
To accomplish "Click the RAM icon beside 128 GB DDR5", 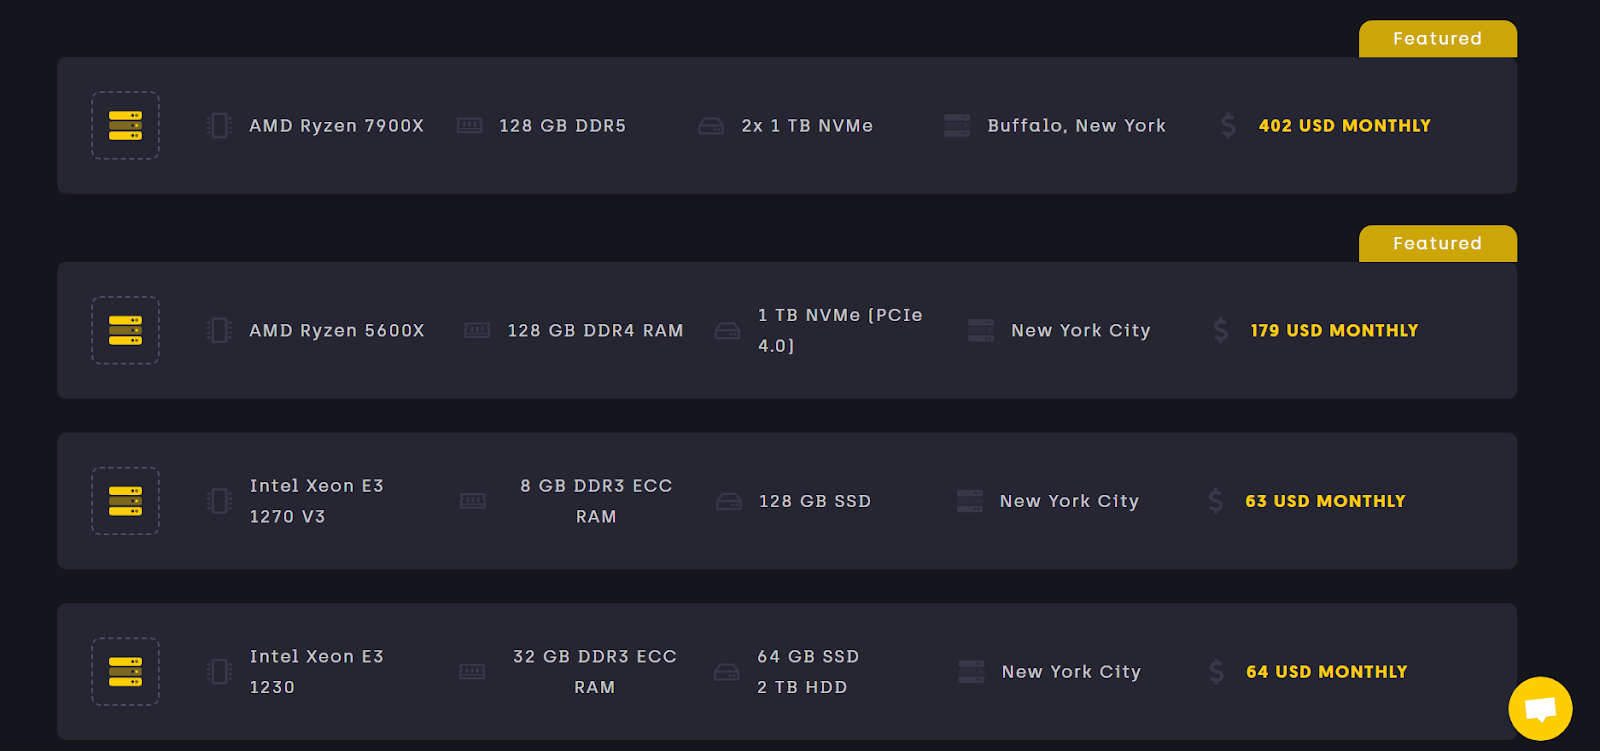I will coord(470,125).
